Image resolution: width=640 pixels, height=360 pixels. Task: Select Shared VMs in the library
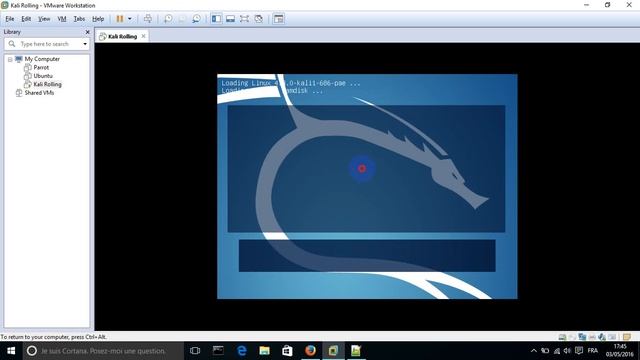coord(39,93)
